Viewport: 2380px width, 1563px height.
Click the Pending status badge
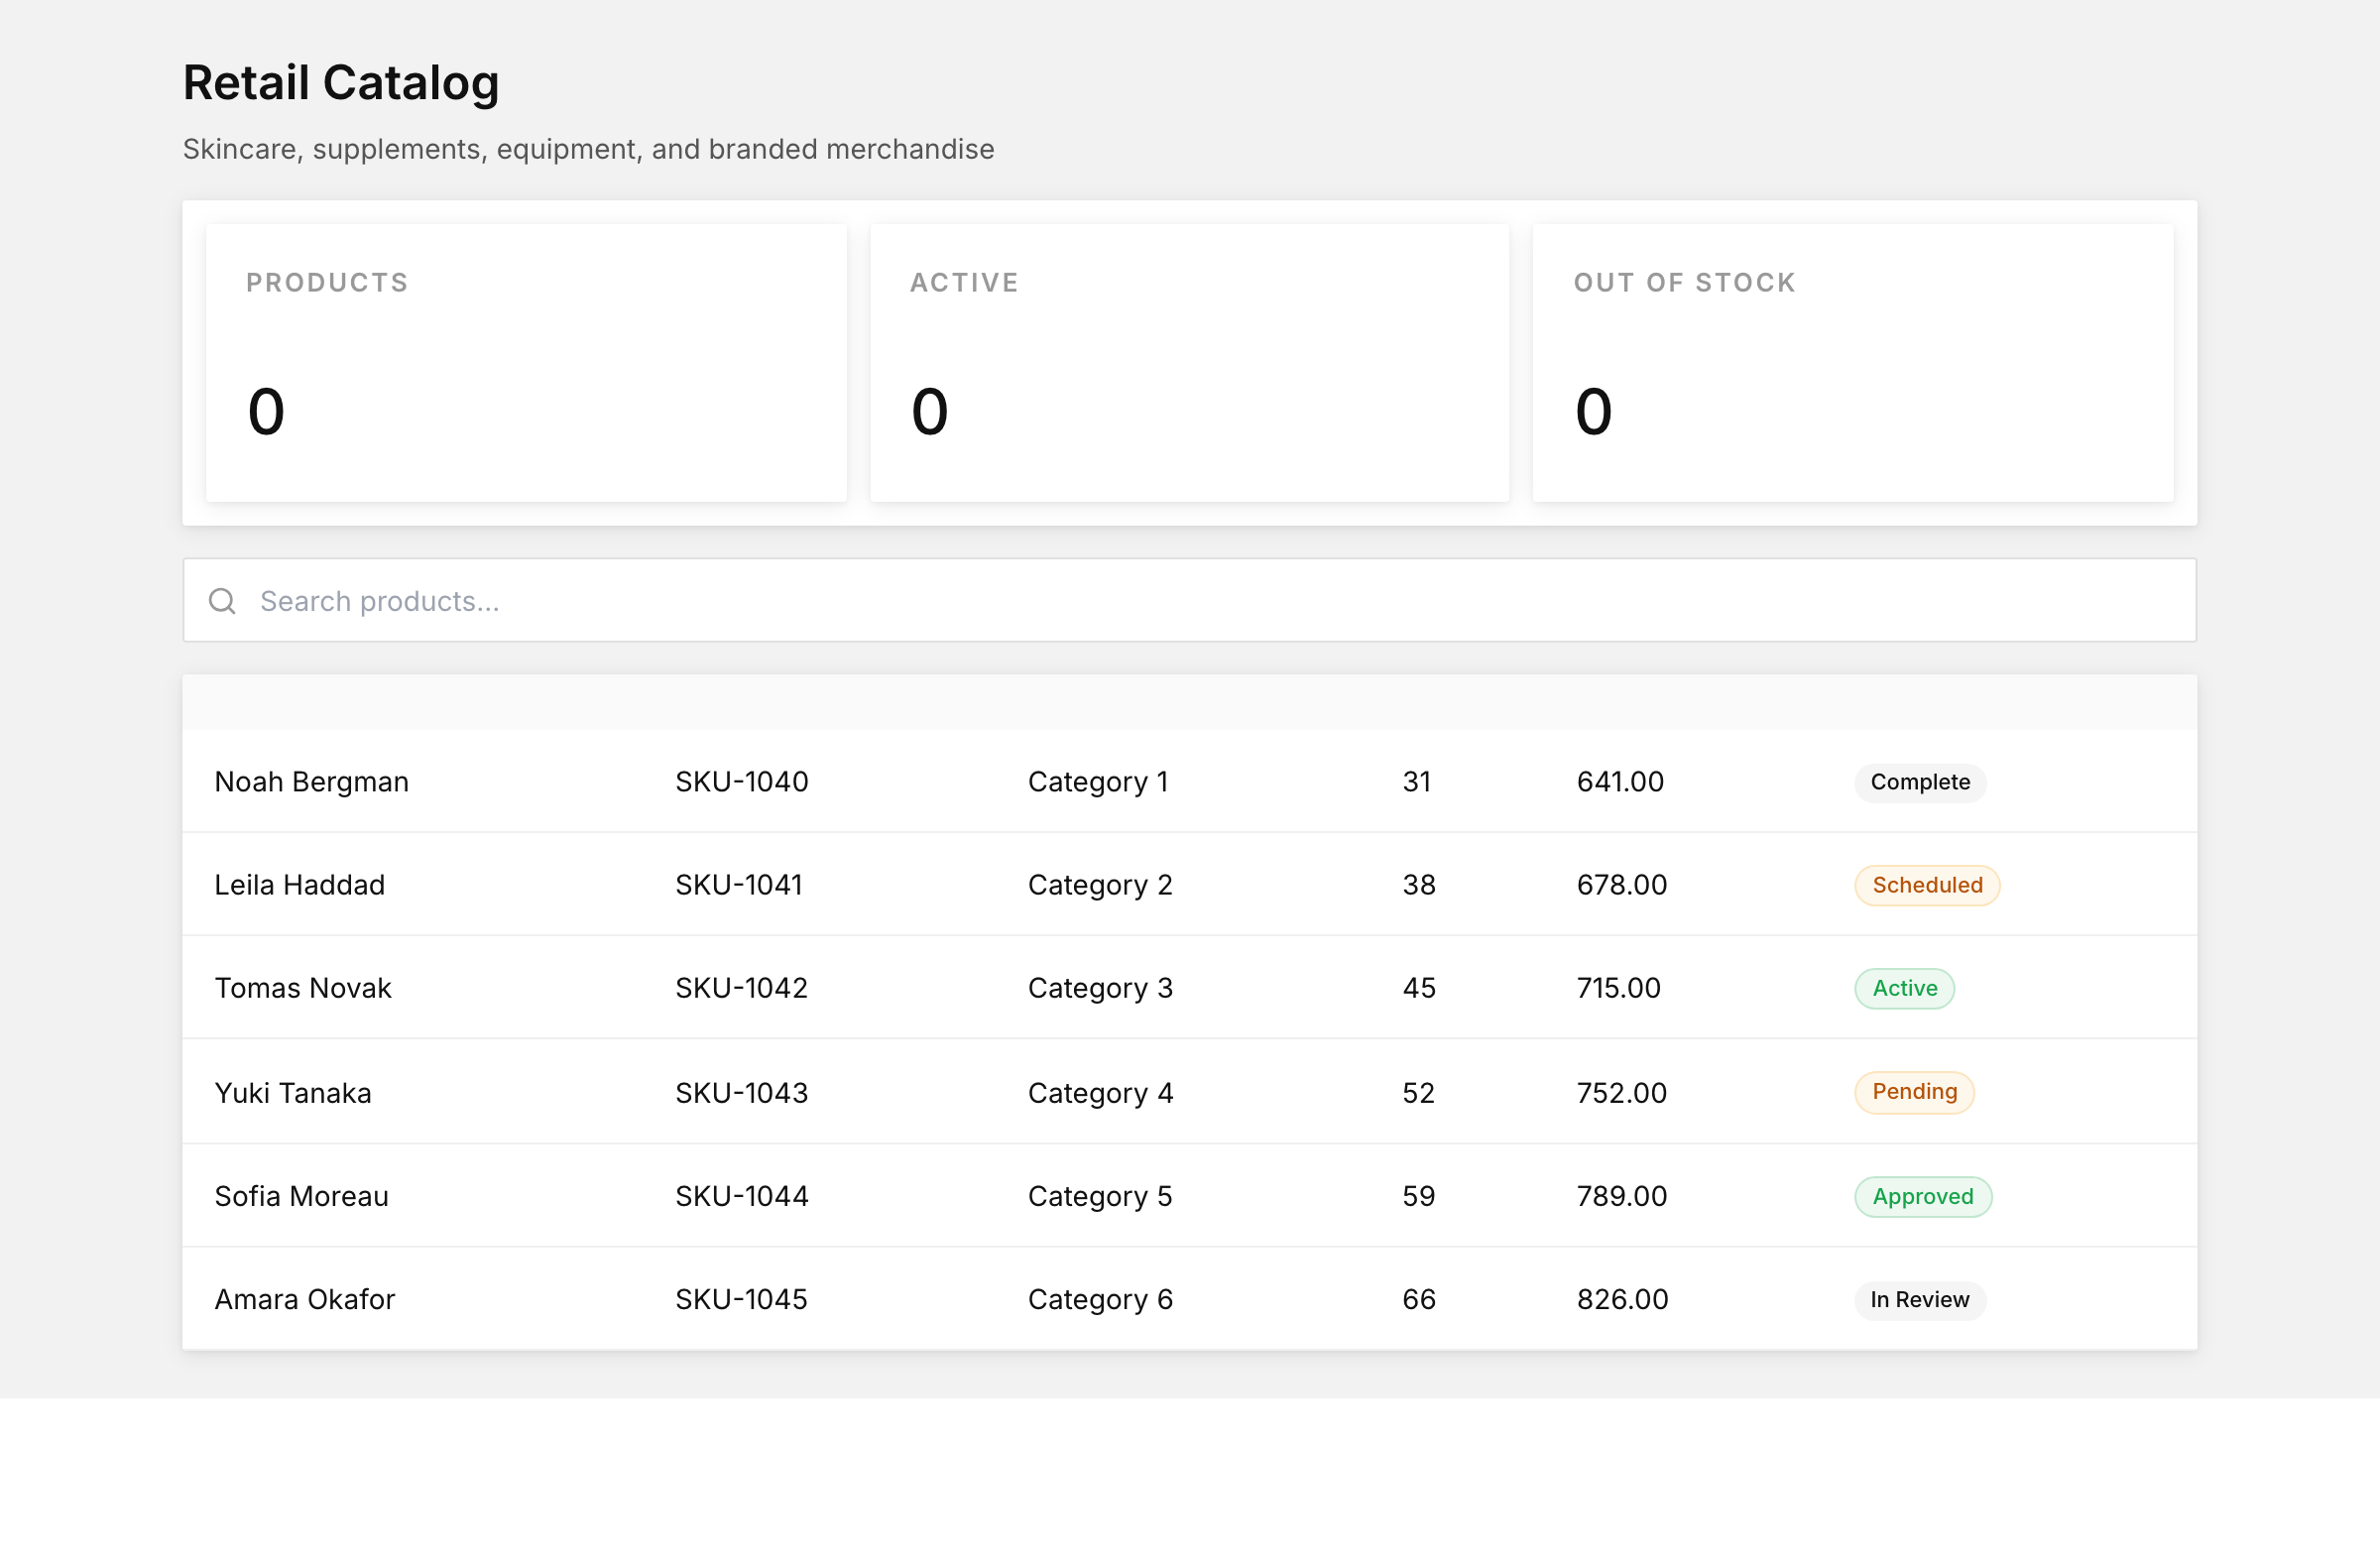[x=1914, y=1092]
